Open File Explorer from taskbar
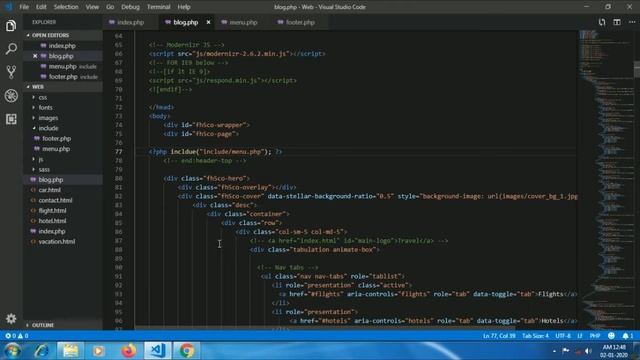The height and width of the screenshot is (360, 640). pos(70,351)
